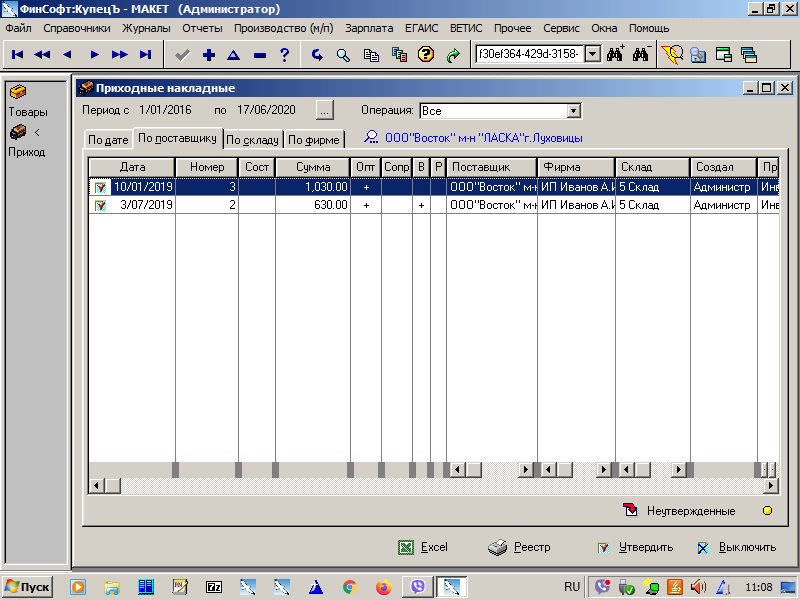Expand the toolbar ID combo box
Image resolution: width=800 pixels, height=600 pixels.
(591, 54)
